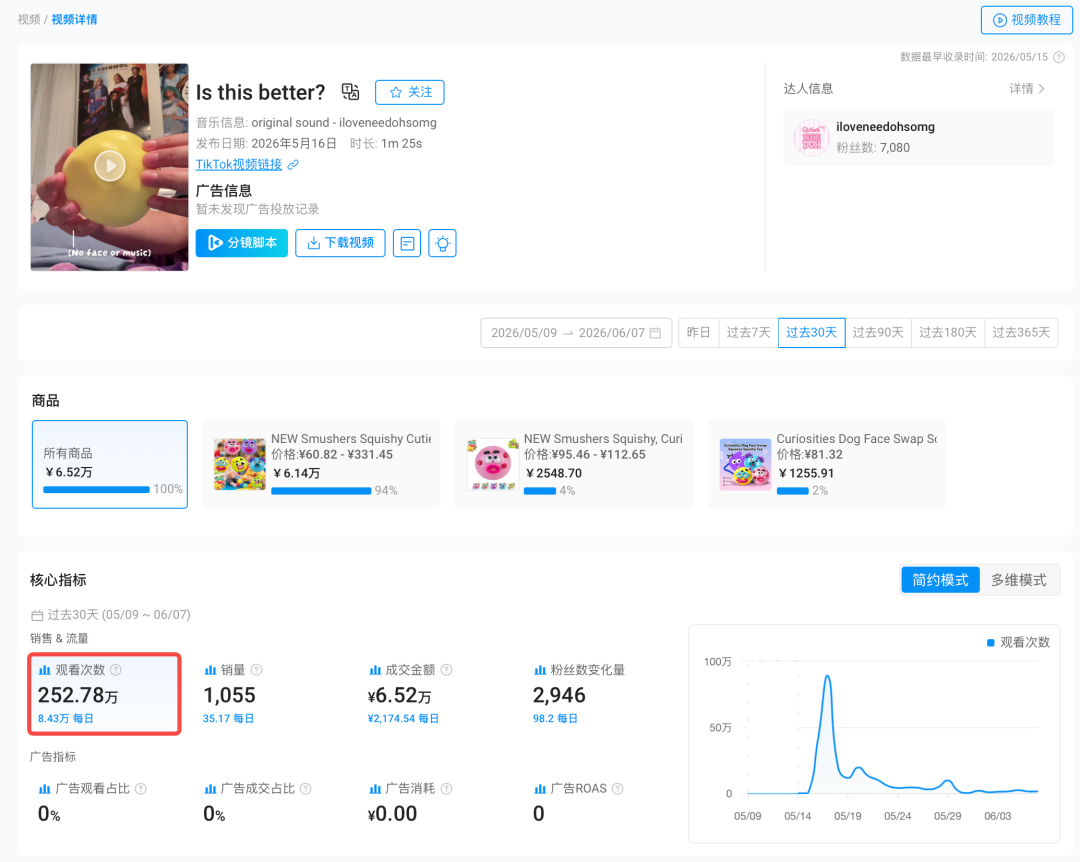Select the 观看次数 metric card
Viewport: 1080px width, 862px height.
click(x=105, y=694)
